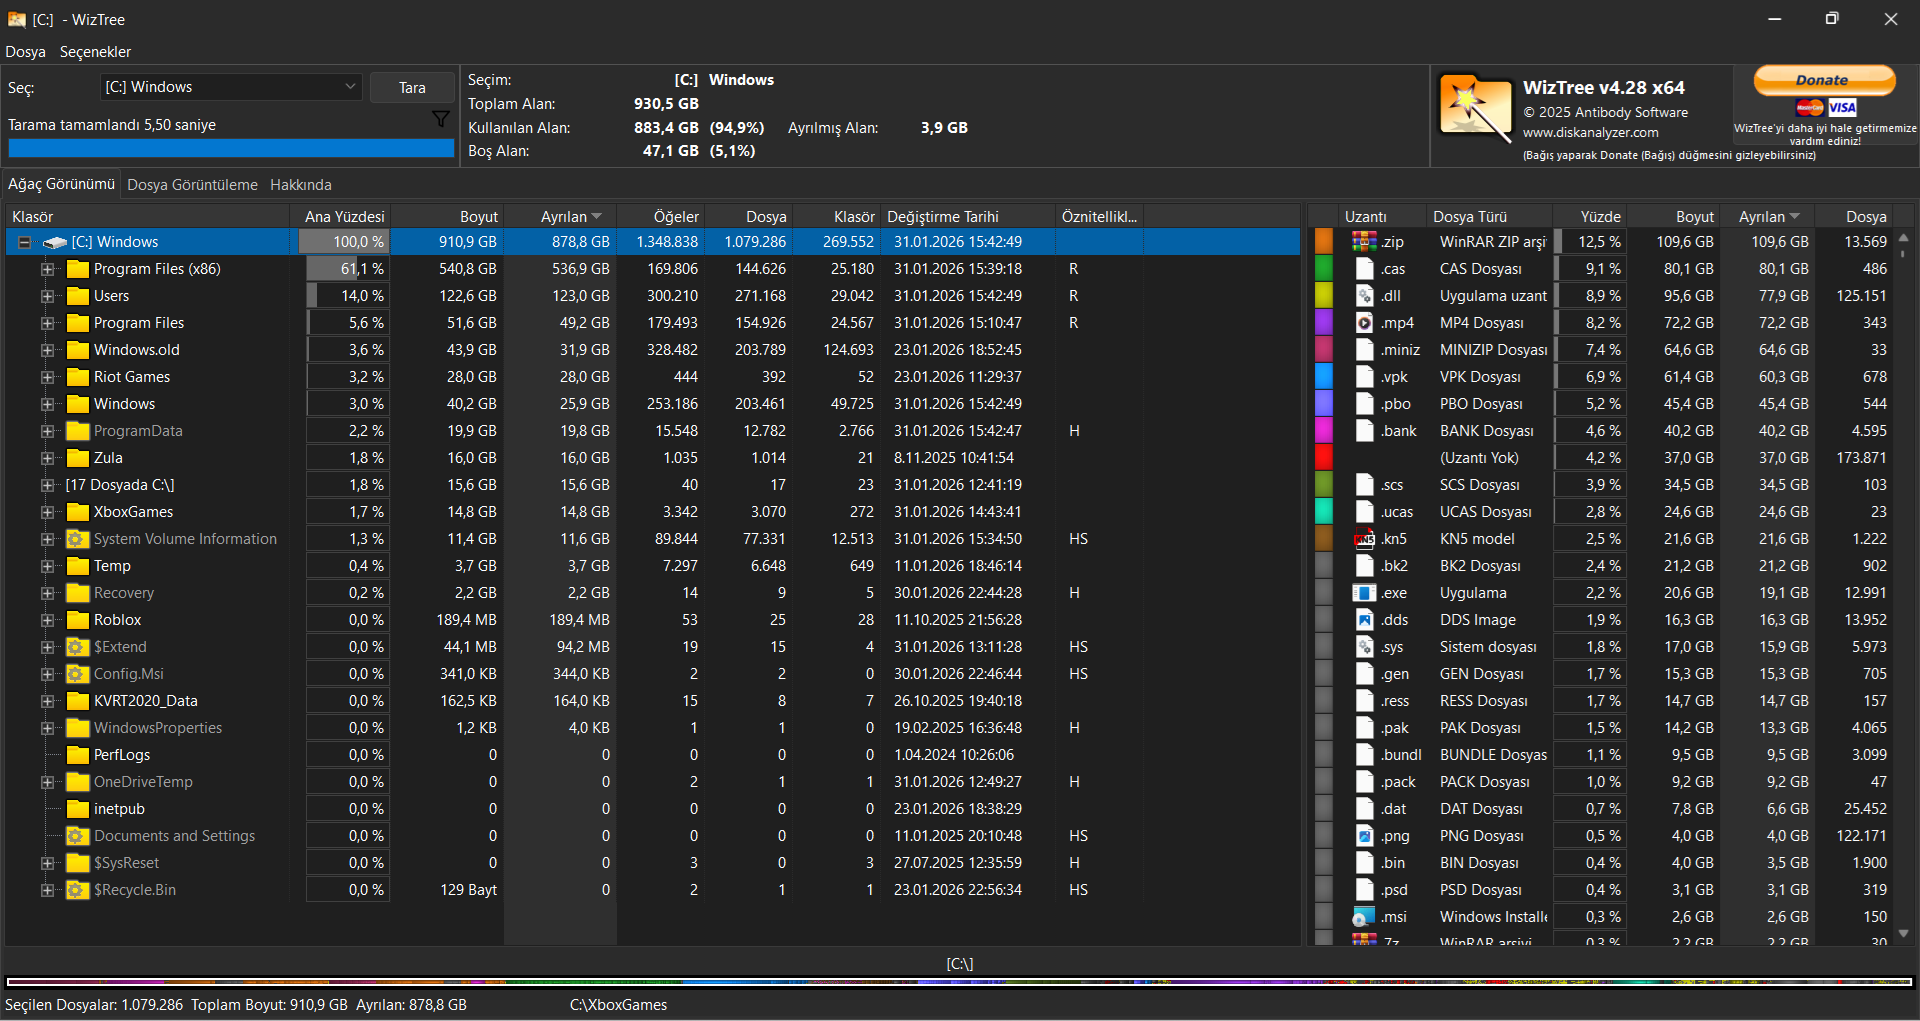Screen dimensions: 1920x1021
Task: Click the WizTree title bar app icon
Action: [17, 19]
